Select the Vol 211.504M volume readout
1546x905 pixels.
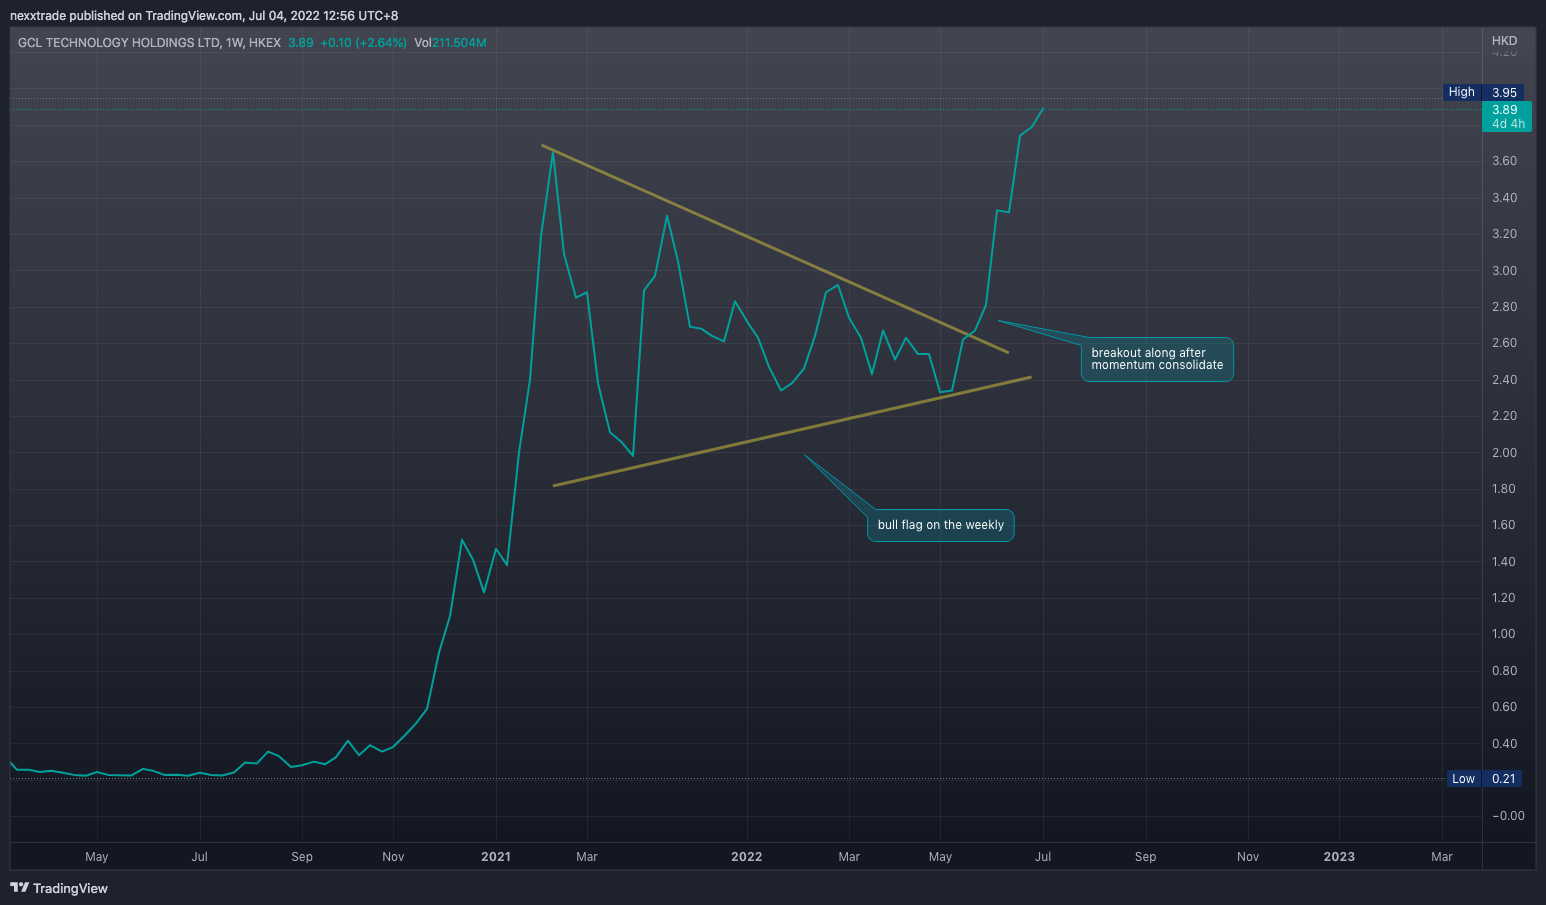pos(450,43)
